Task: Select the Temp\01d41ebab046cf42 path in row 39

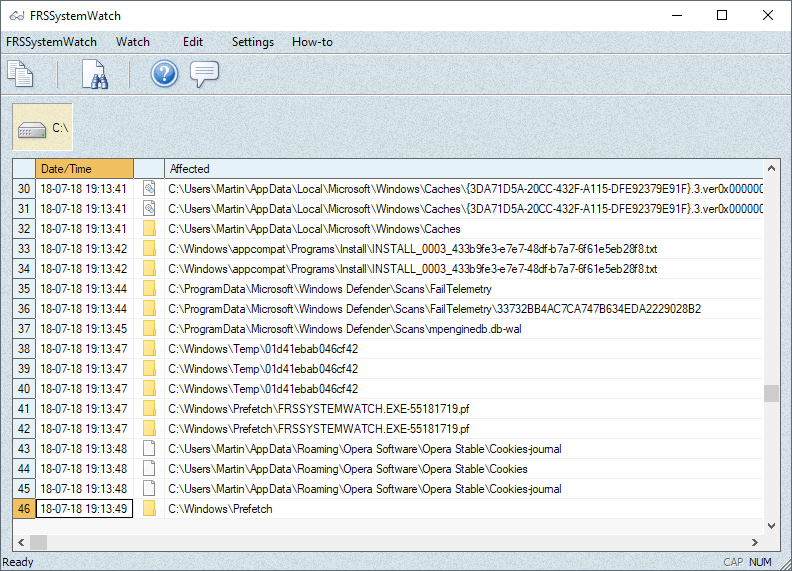Action: point(263,369)
